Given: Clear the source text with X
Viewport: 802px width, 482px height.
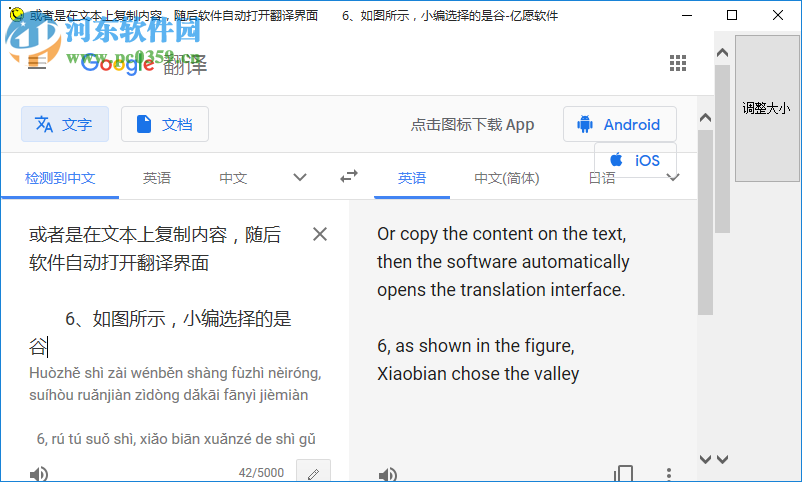Looking at the screenshot, I should (x=320, y=234).
